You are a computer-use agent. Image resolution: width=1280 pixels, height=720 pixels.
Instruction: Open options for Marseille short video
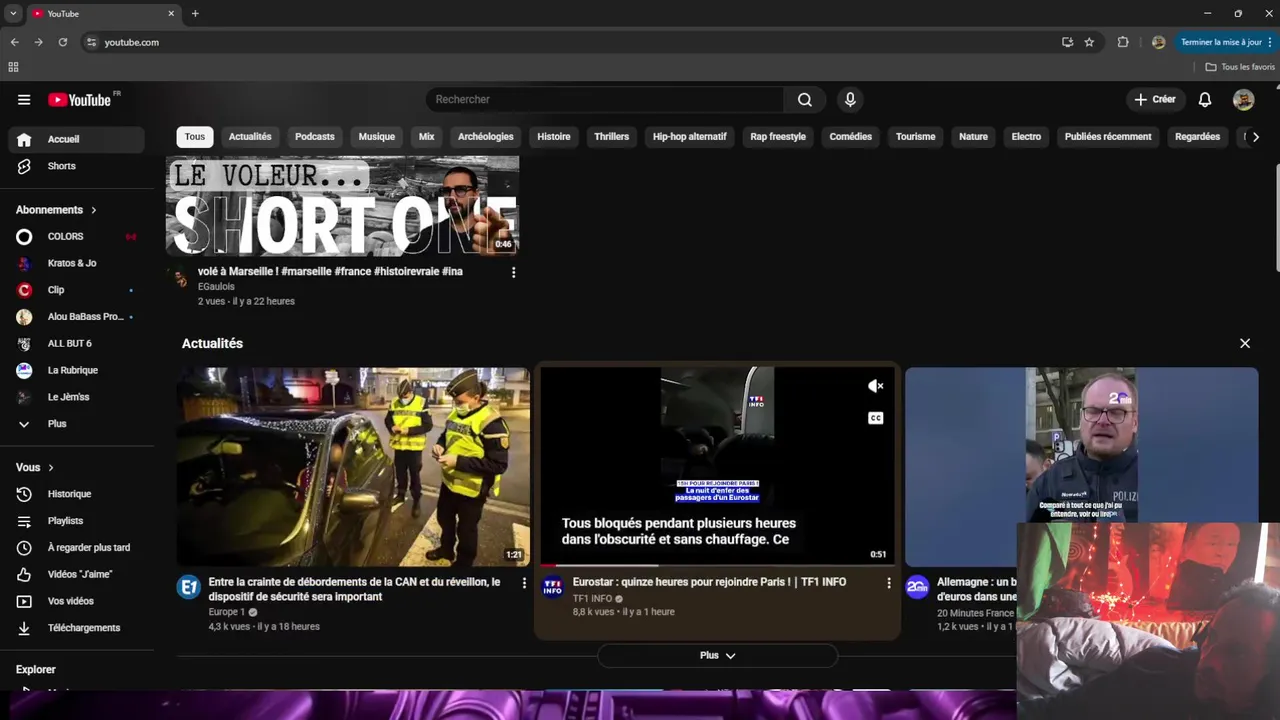click(x=514, y=272)
